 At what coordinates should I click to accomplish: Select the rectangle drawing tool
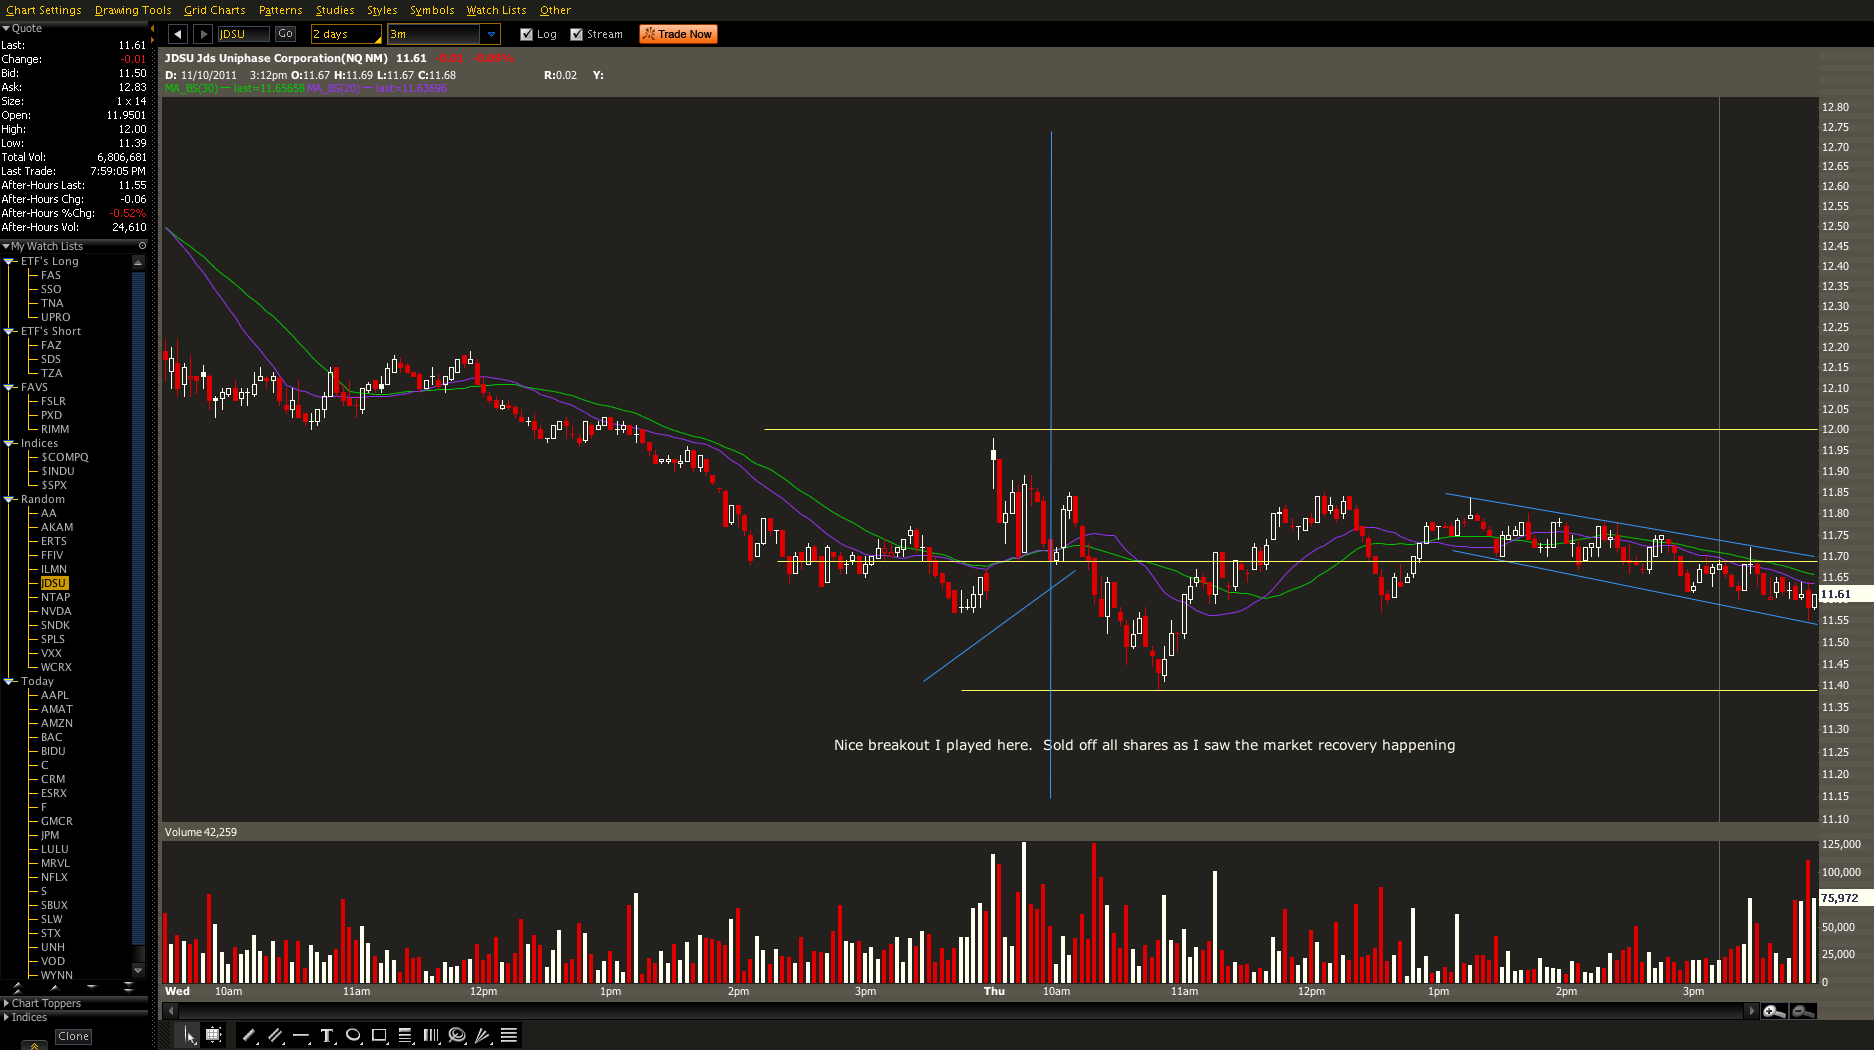pos(379,1036)
